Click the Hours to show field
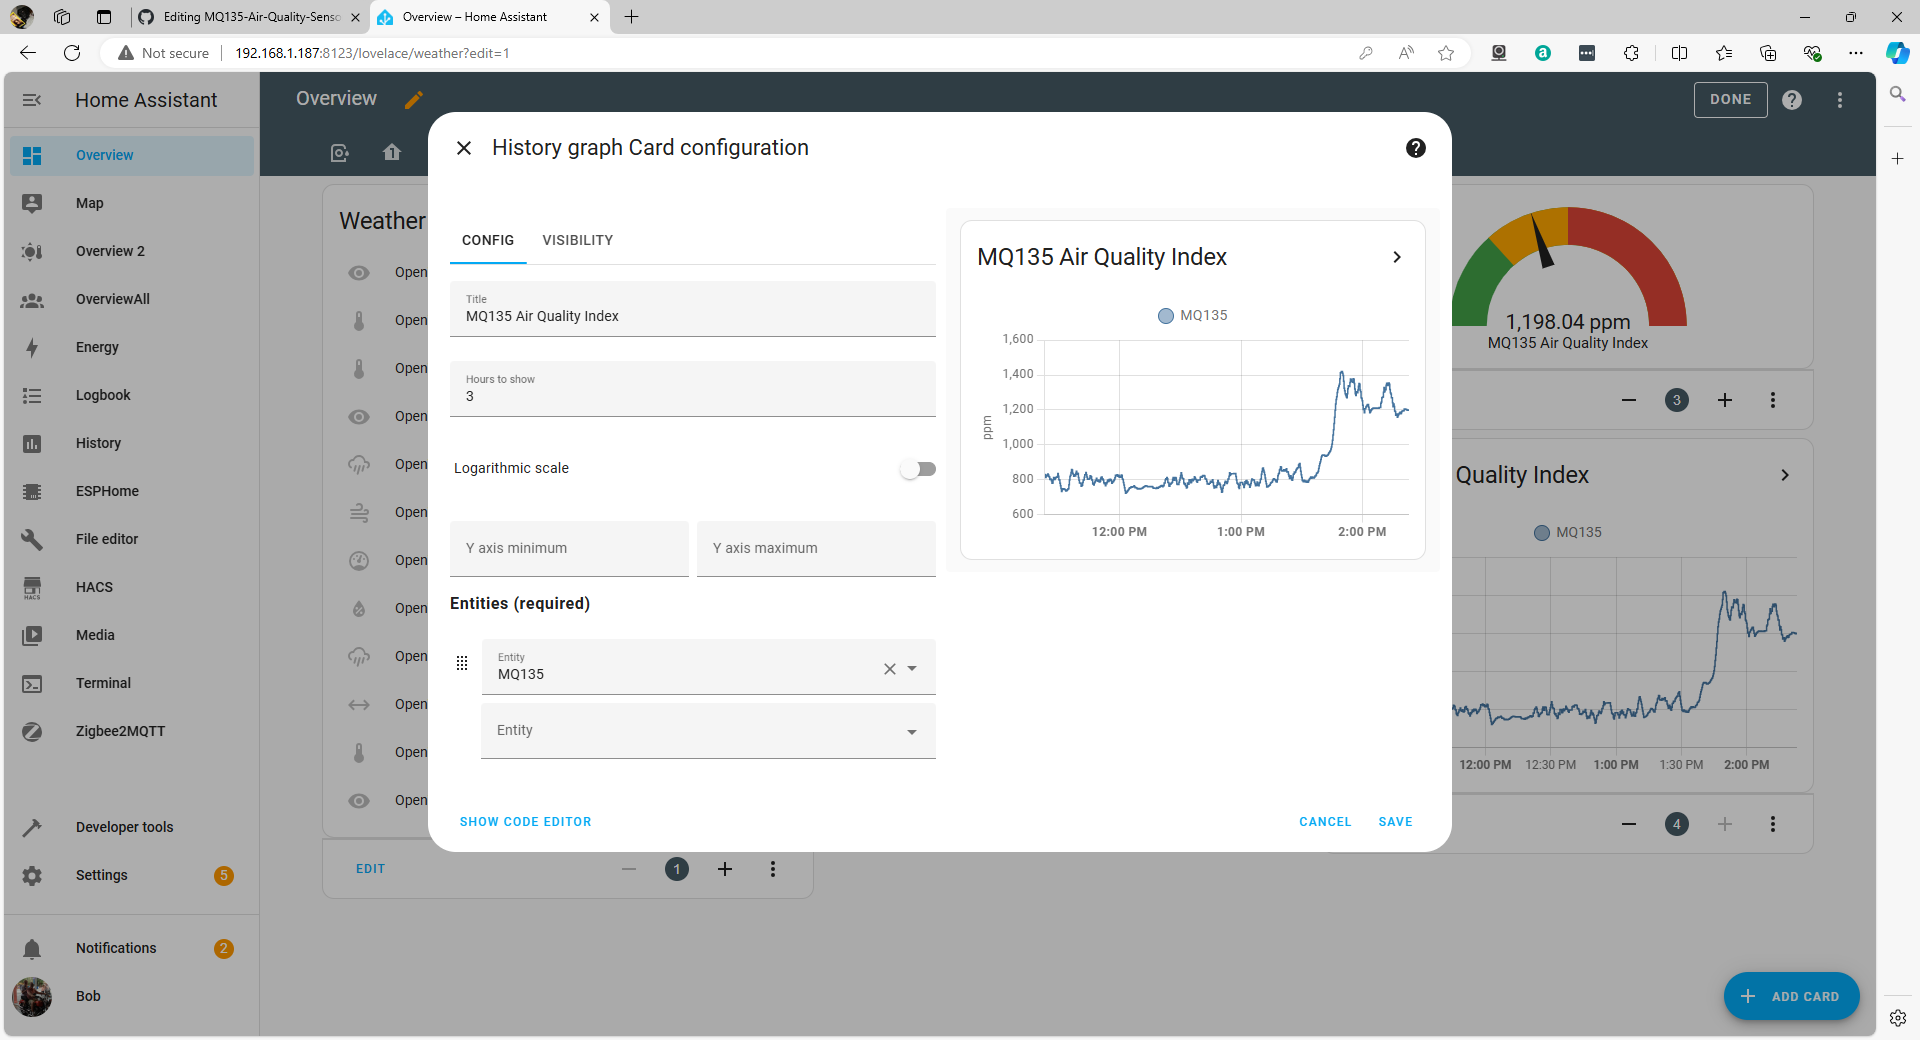Viewport: 1920px width, 1040px height. point(693,389)
